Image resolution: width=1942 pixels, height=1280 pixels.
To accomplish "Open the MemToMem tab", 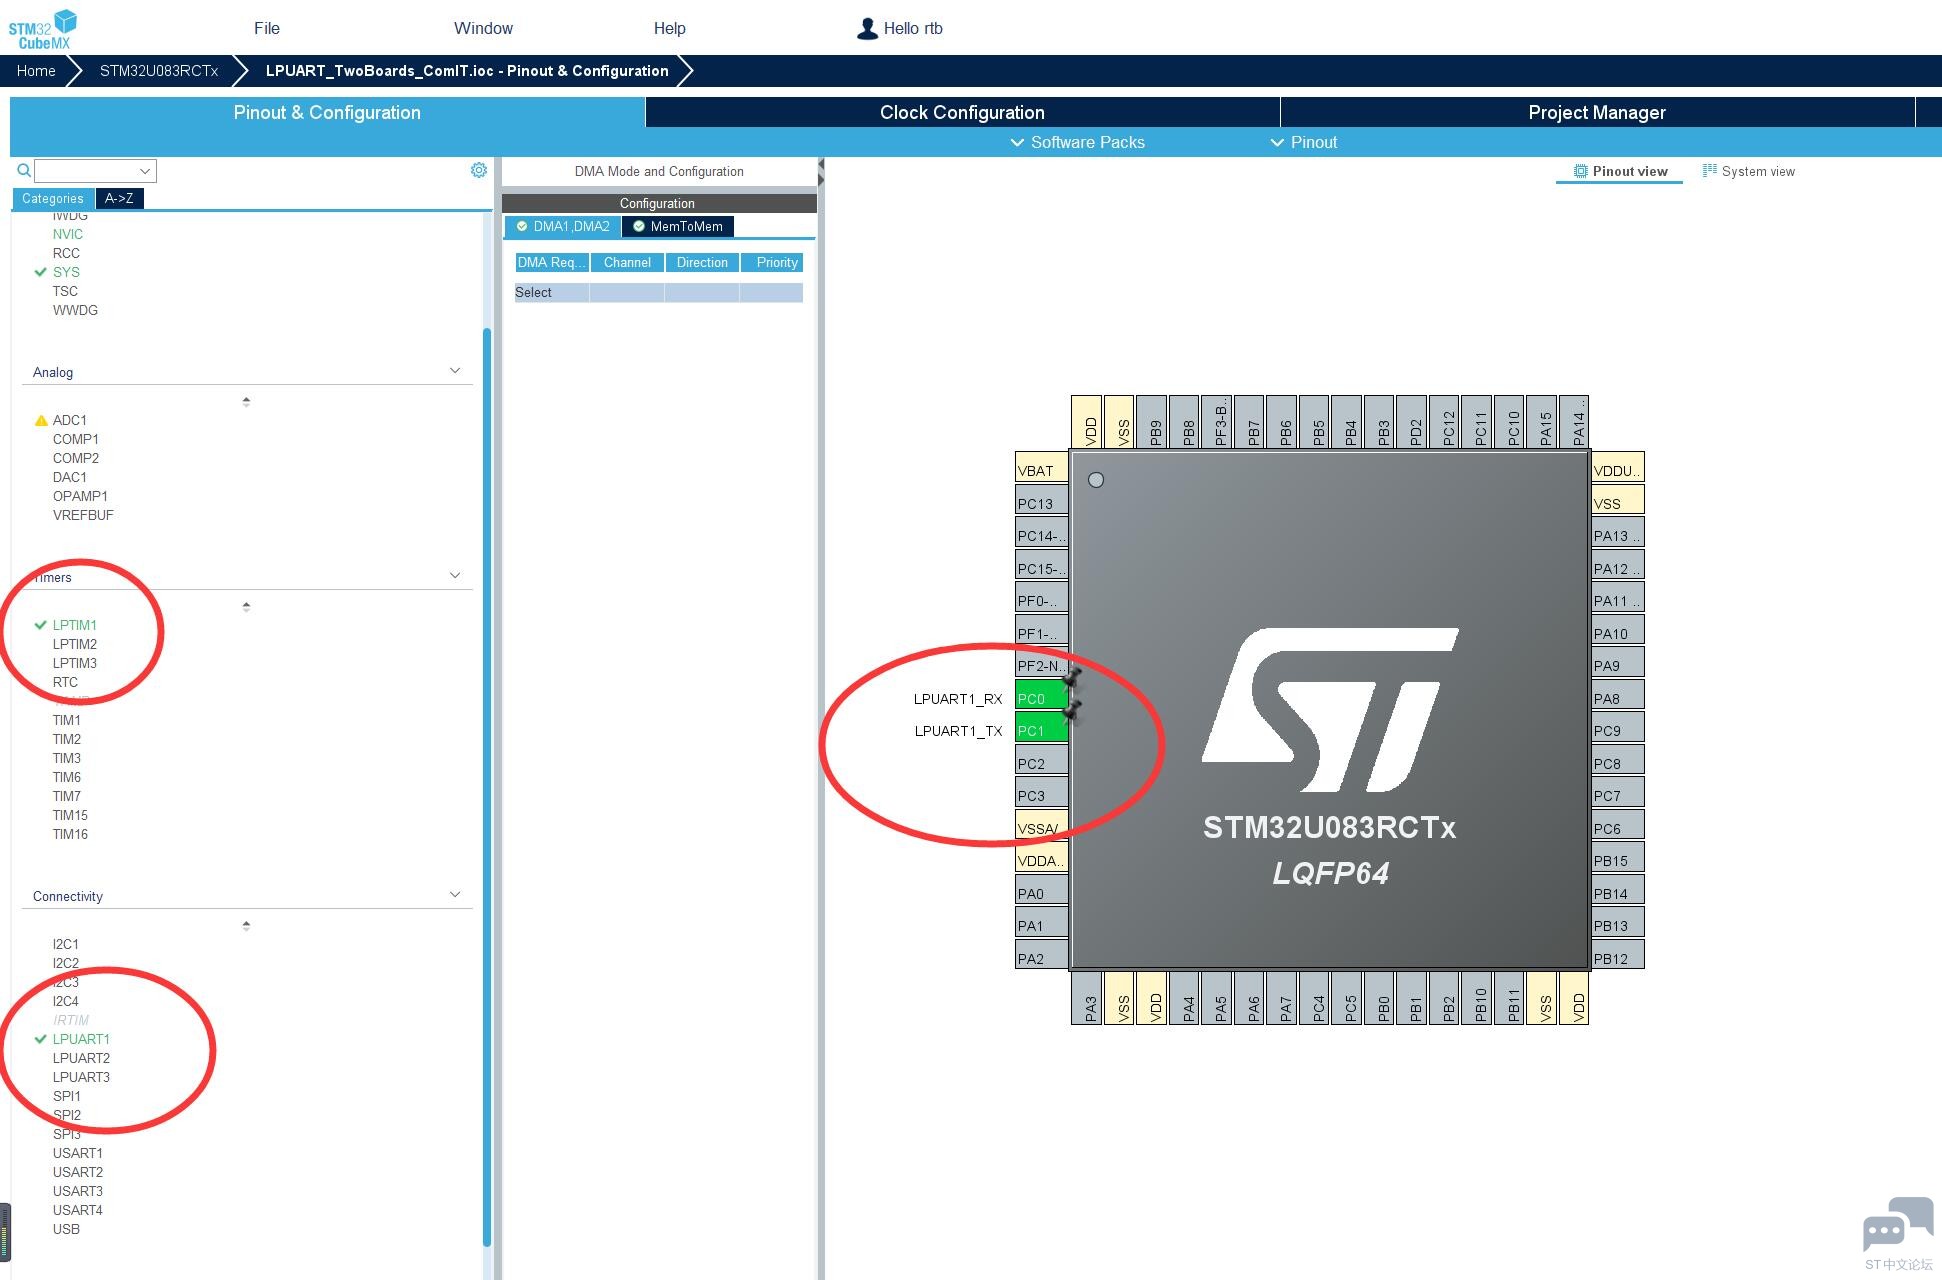I will (678, 226).
